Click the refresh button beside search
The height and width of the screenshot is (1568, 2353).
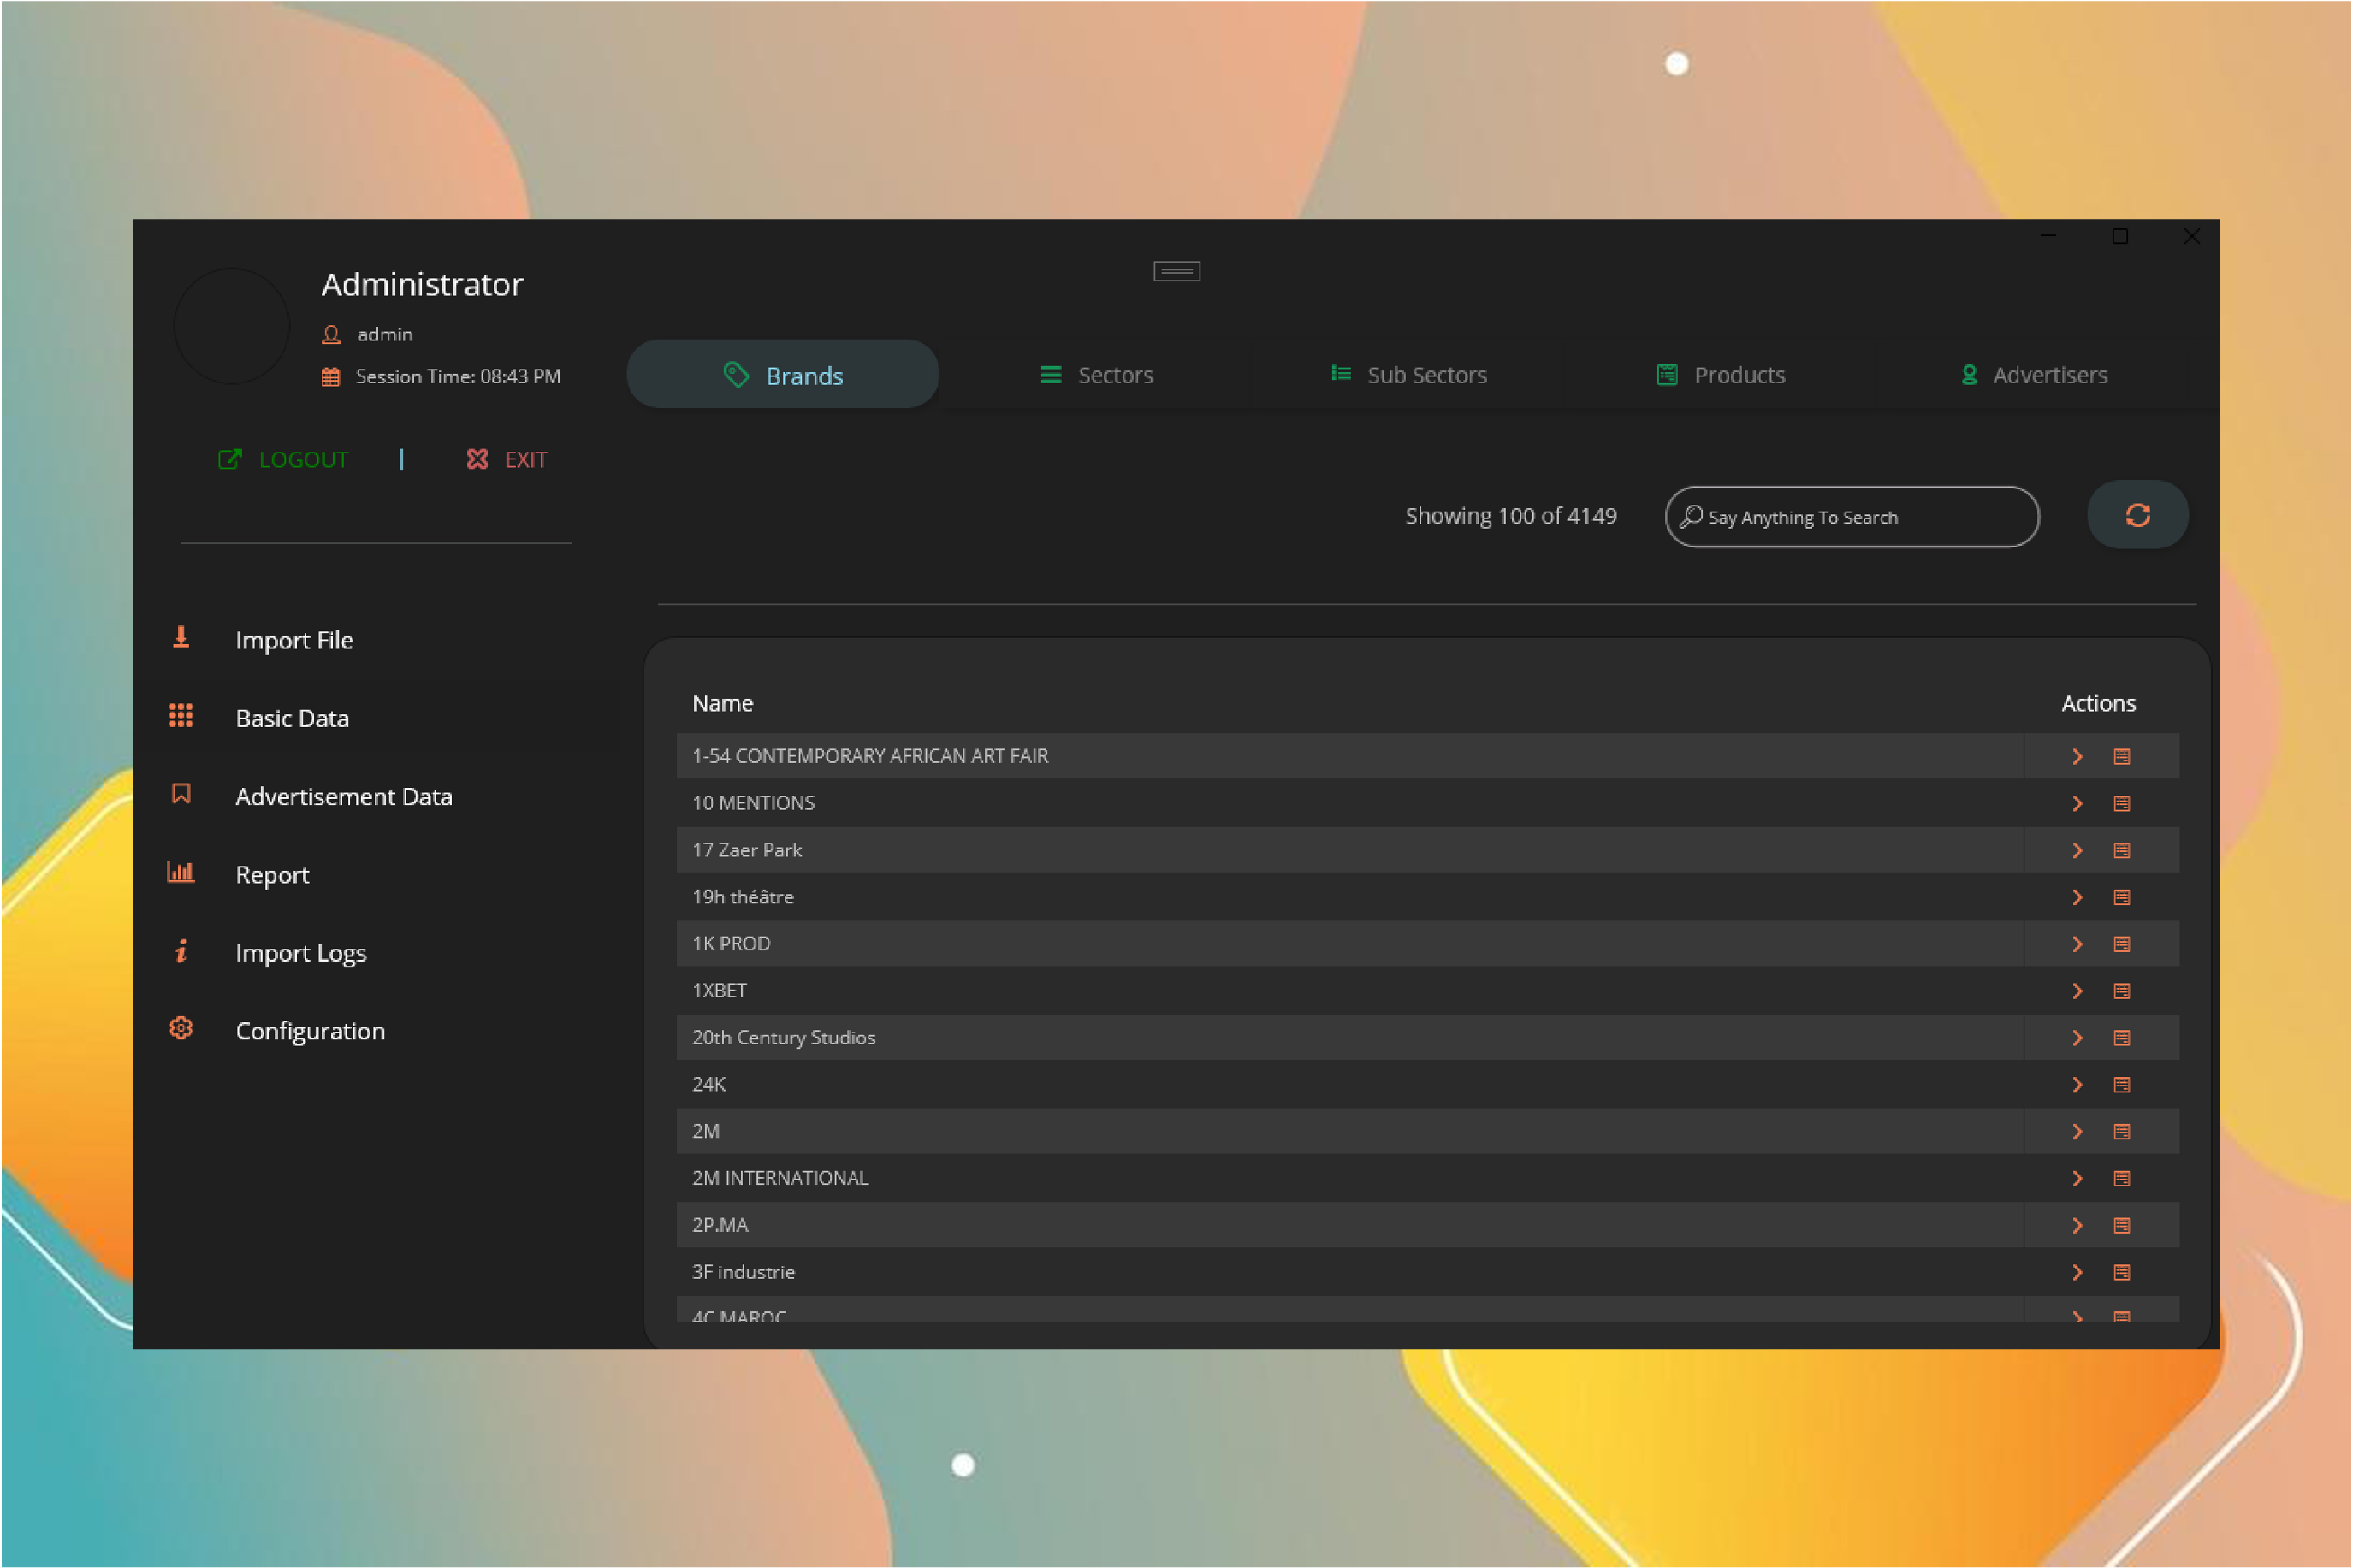pyautogui.click(x=2137, y=515)
